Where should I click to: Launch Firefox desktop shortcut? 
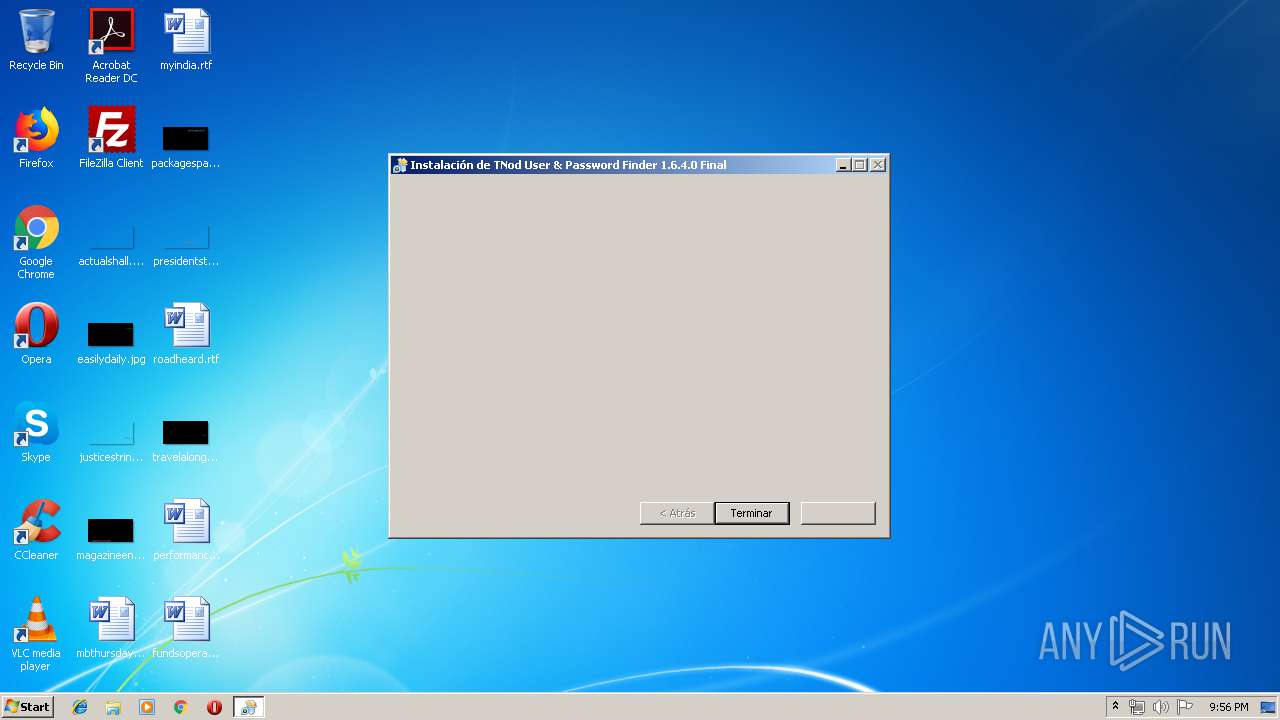[x=36, y=138]
